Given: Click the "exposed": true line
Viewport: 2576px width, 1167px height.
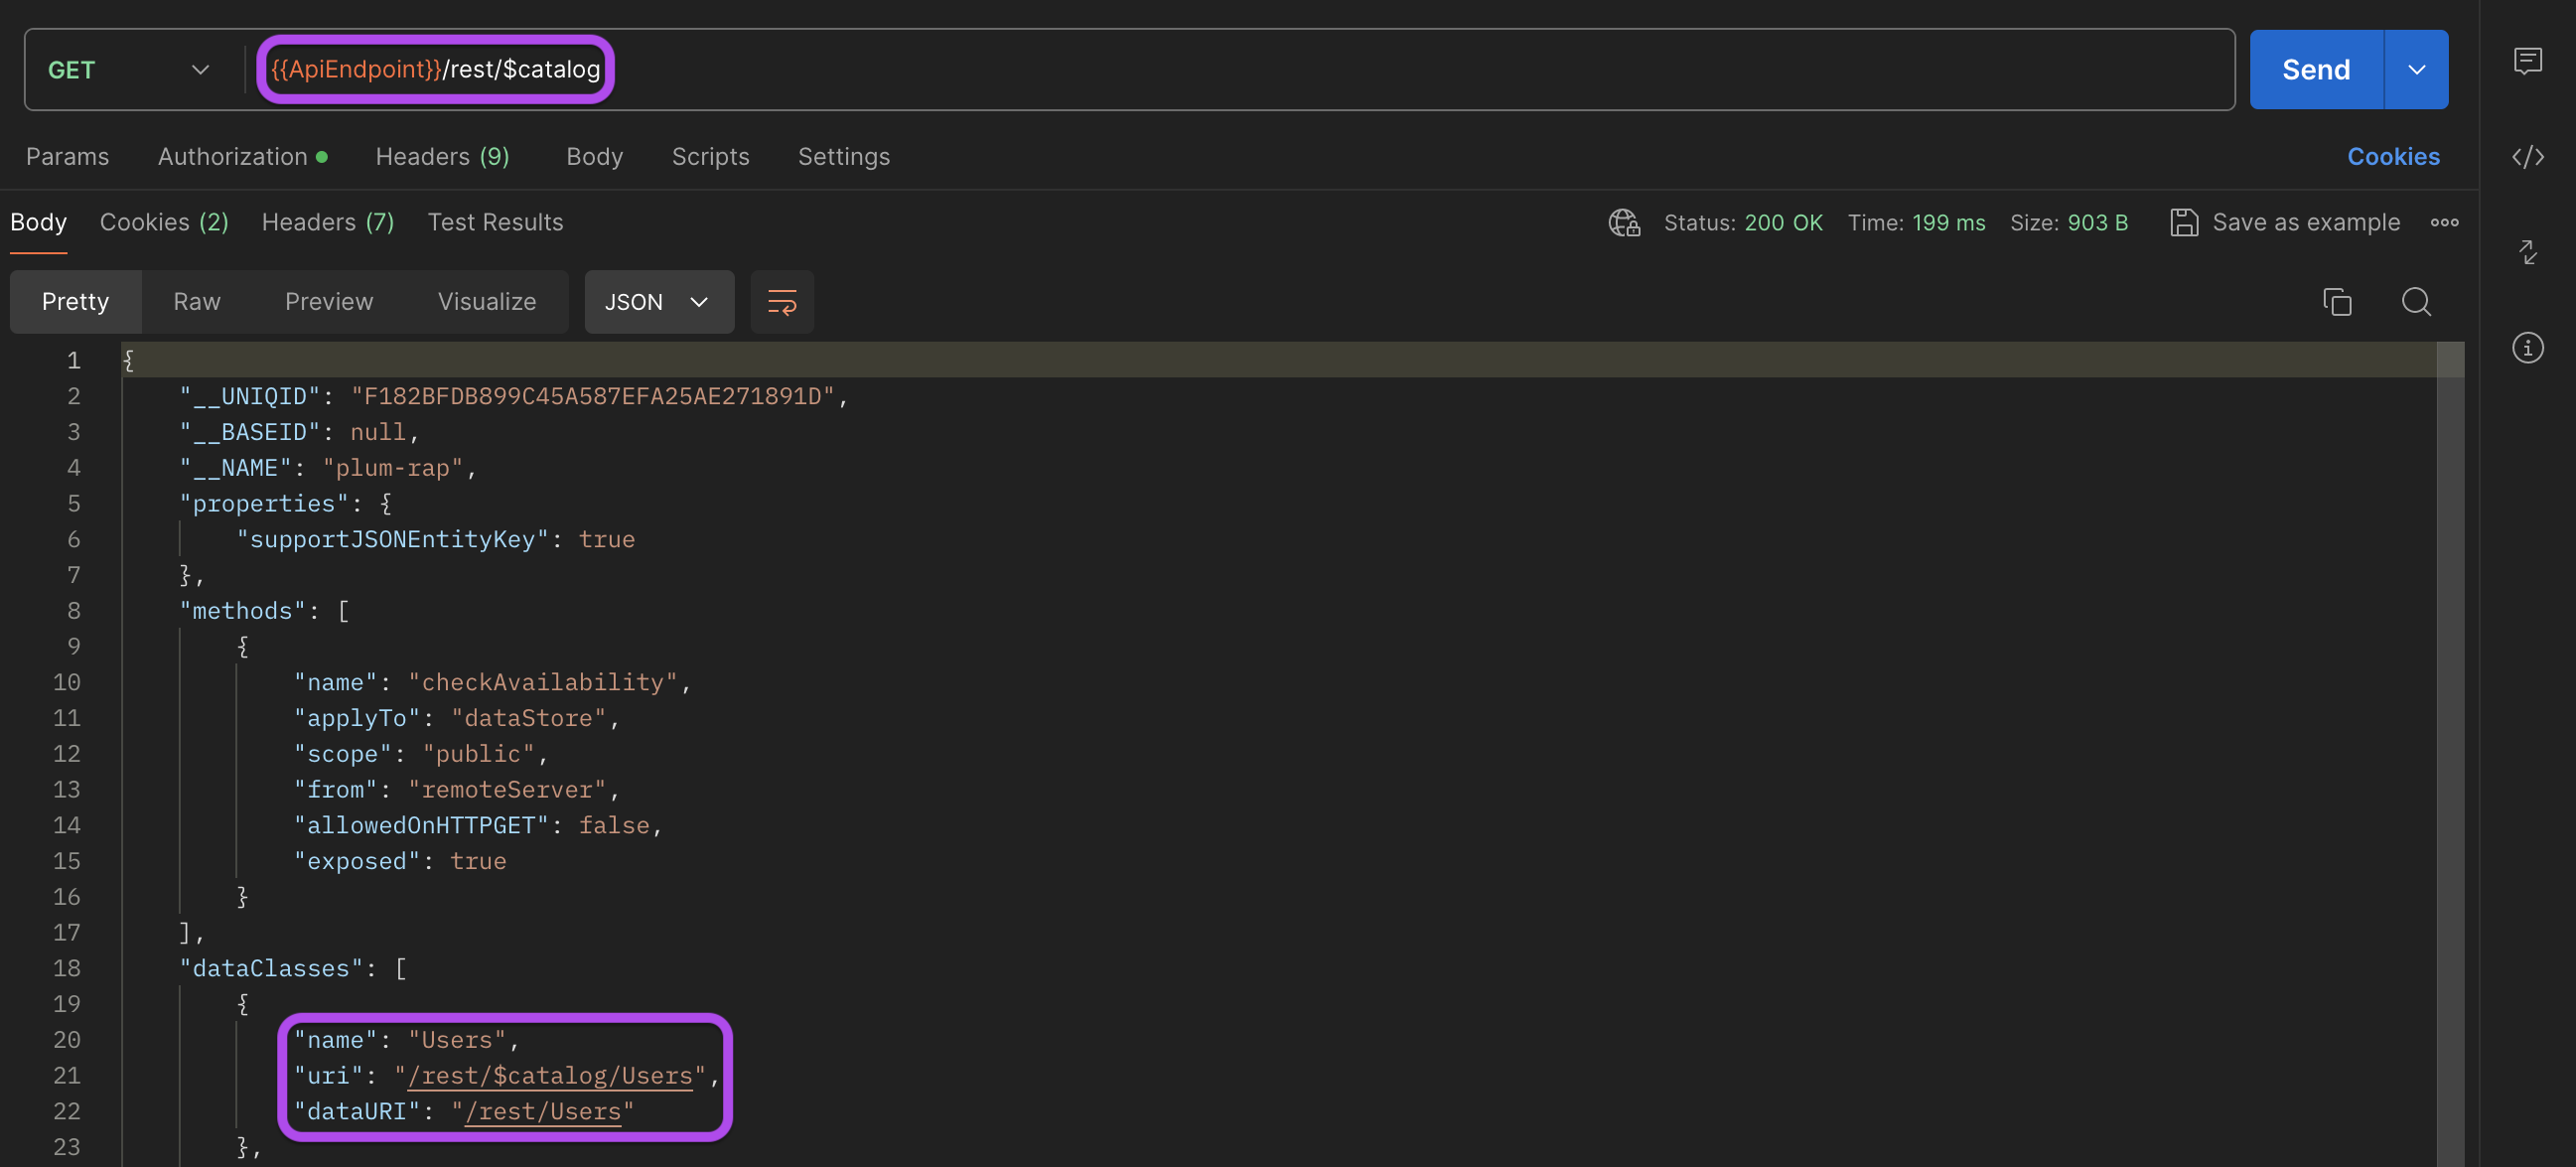Looking at the screenshot, I should (x=399, y=861).
